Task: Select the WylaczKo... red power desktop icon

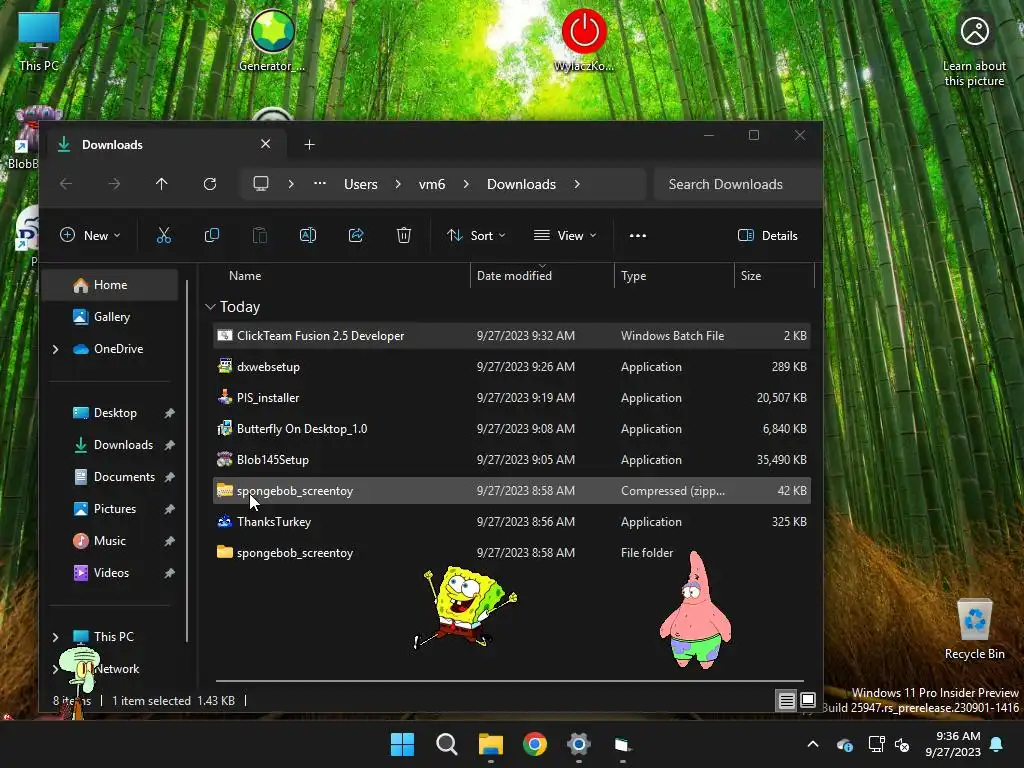Action: click(584, 39)
